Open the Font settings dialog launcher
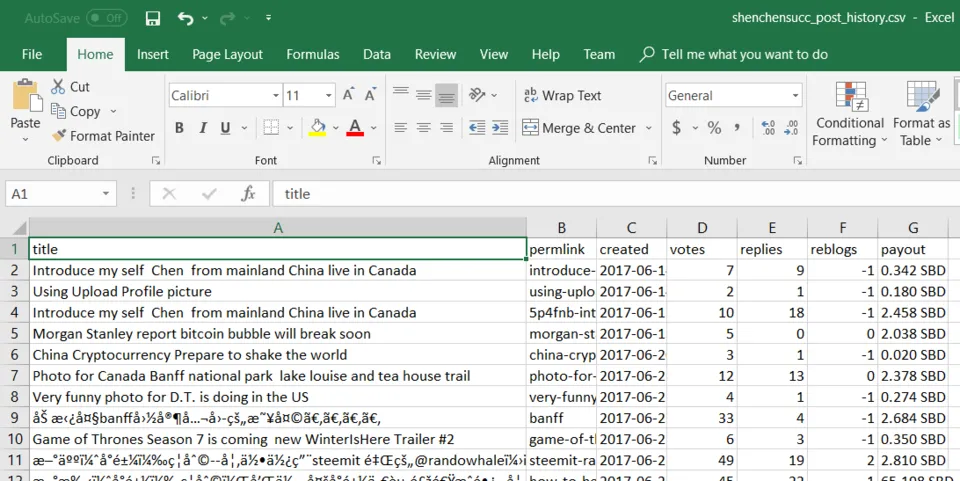Image resolution: width=960 pixels, height=481 pixels. [x=377, y=161]
